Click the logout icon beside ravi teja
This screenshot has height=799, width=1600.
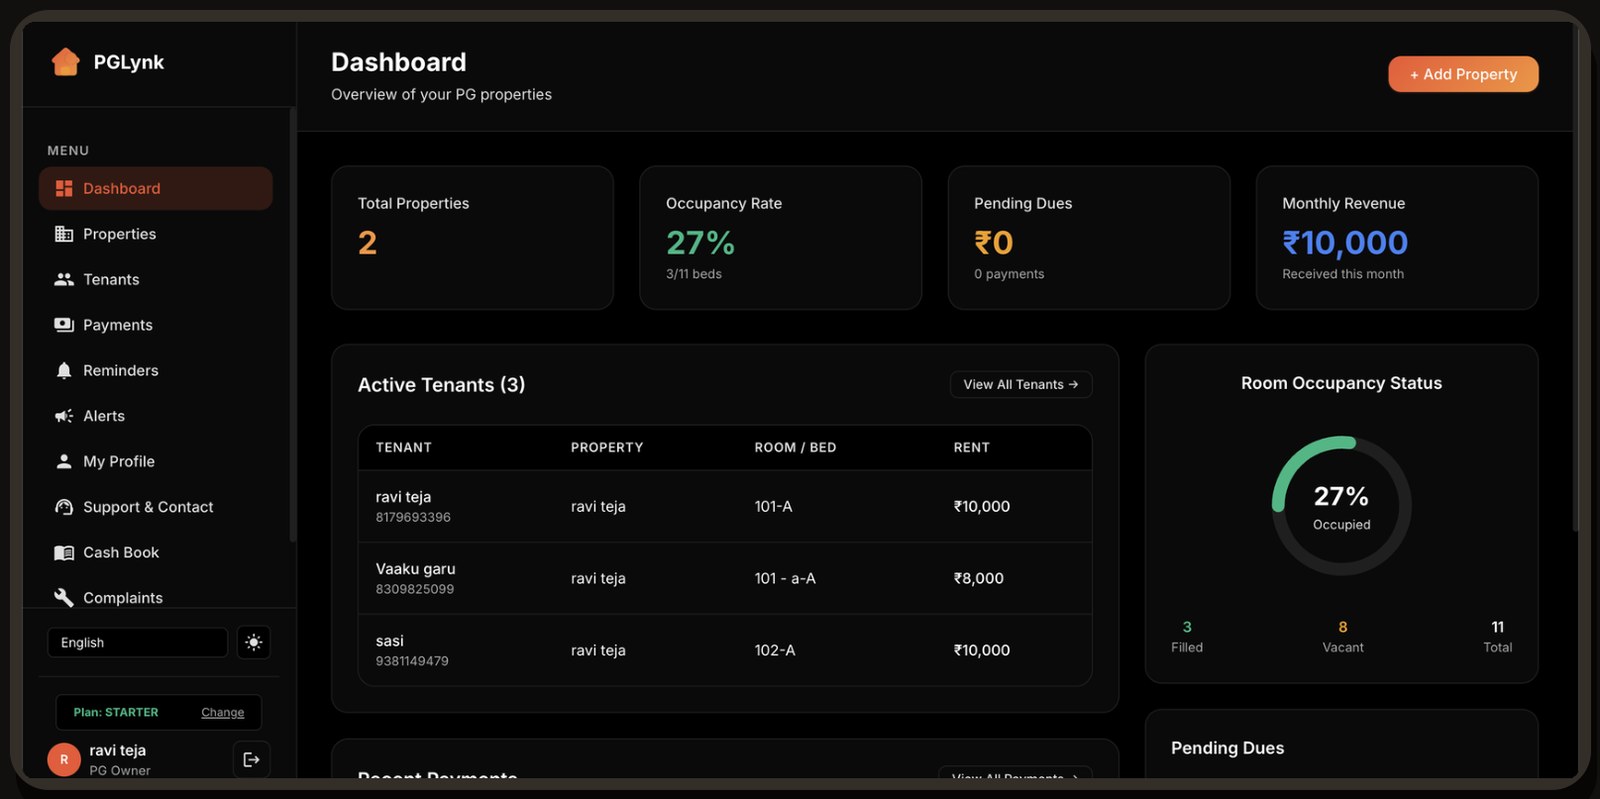pos(251,760)
